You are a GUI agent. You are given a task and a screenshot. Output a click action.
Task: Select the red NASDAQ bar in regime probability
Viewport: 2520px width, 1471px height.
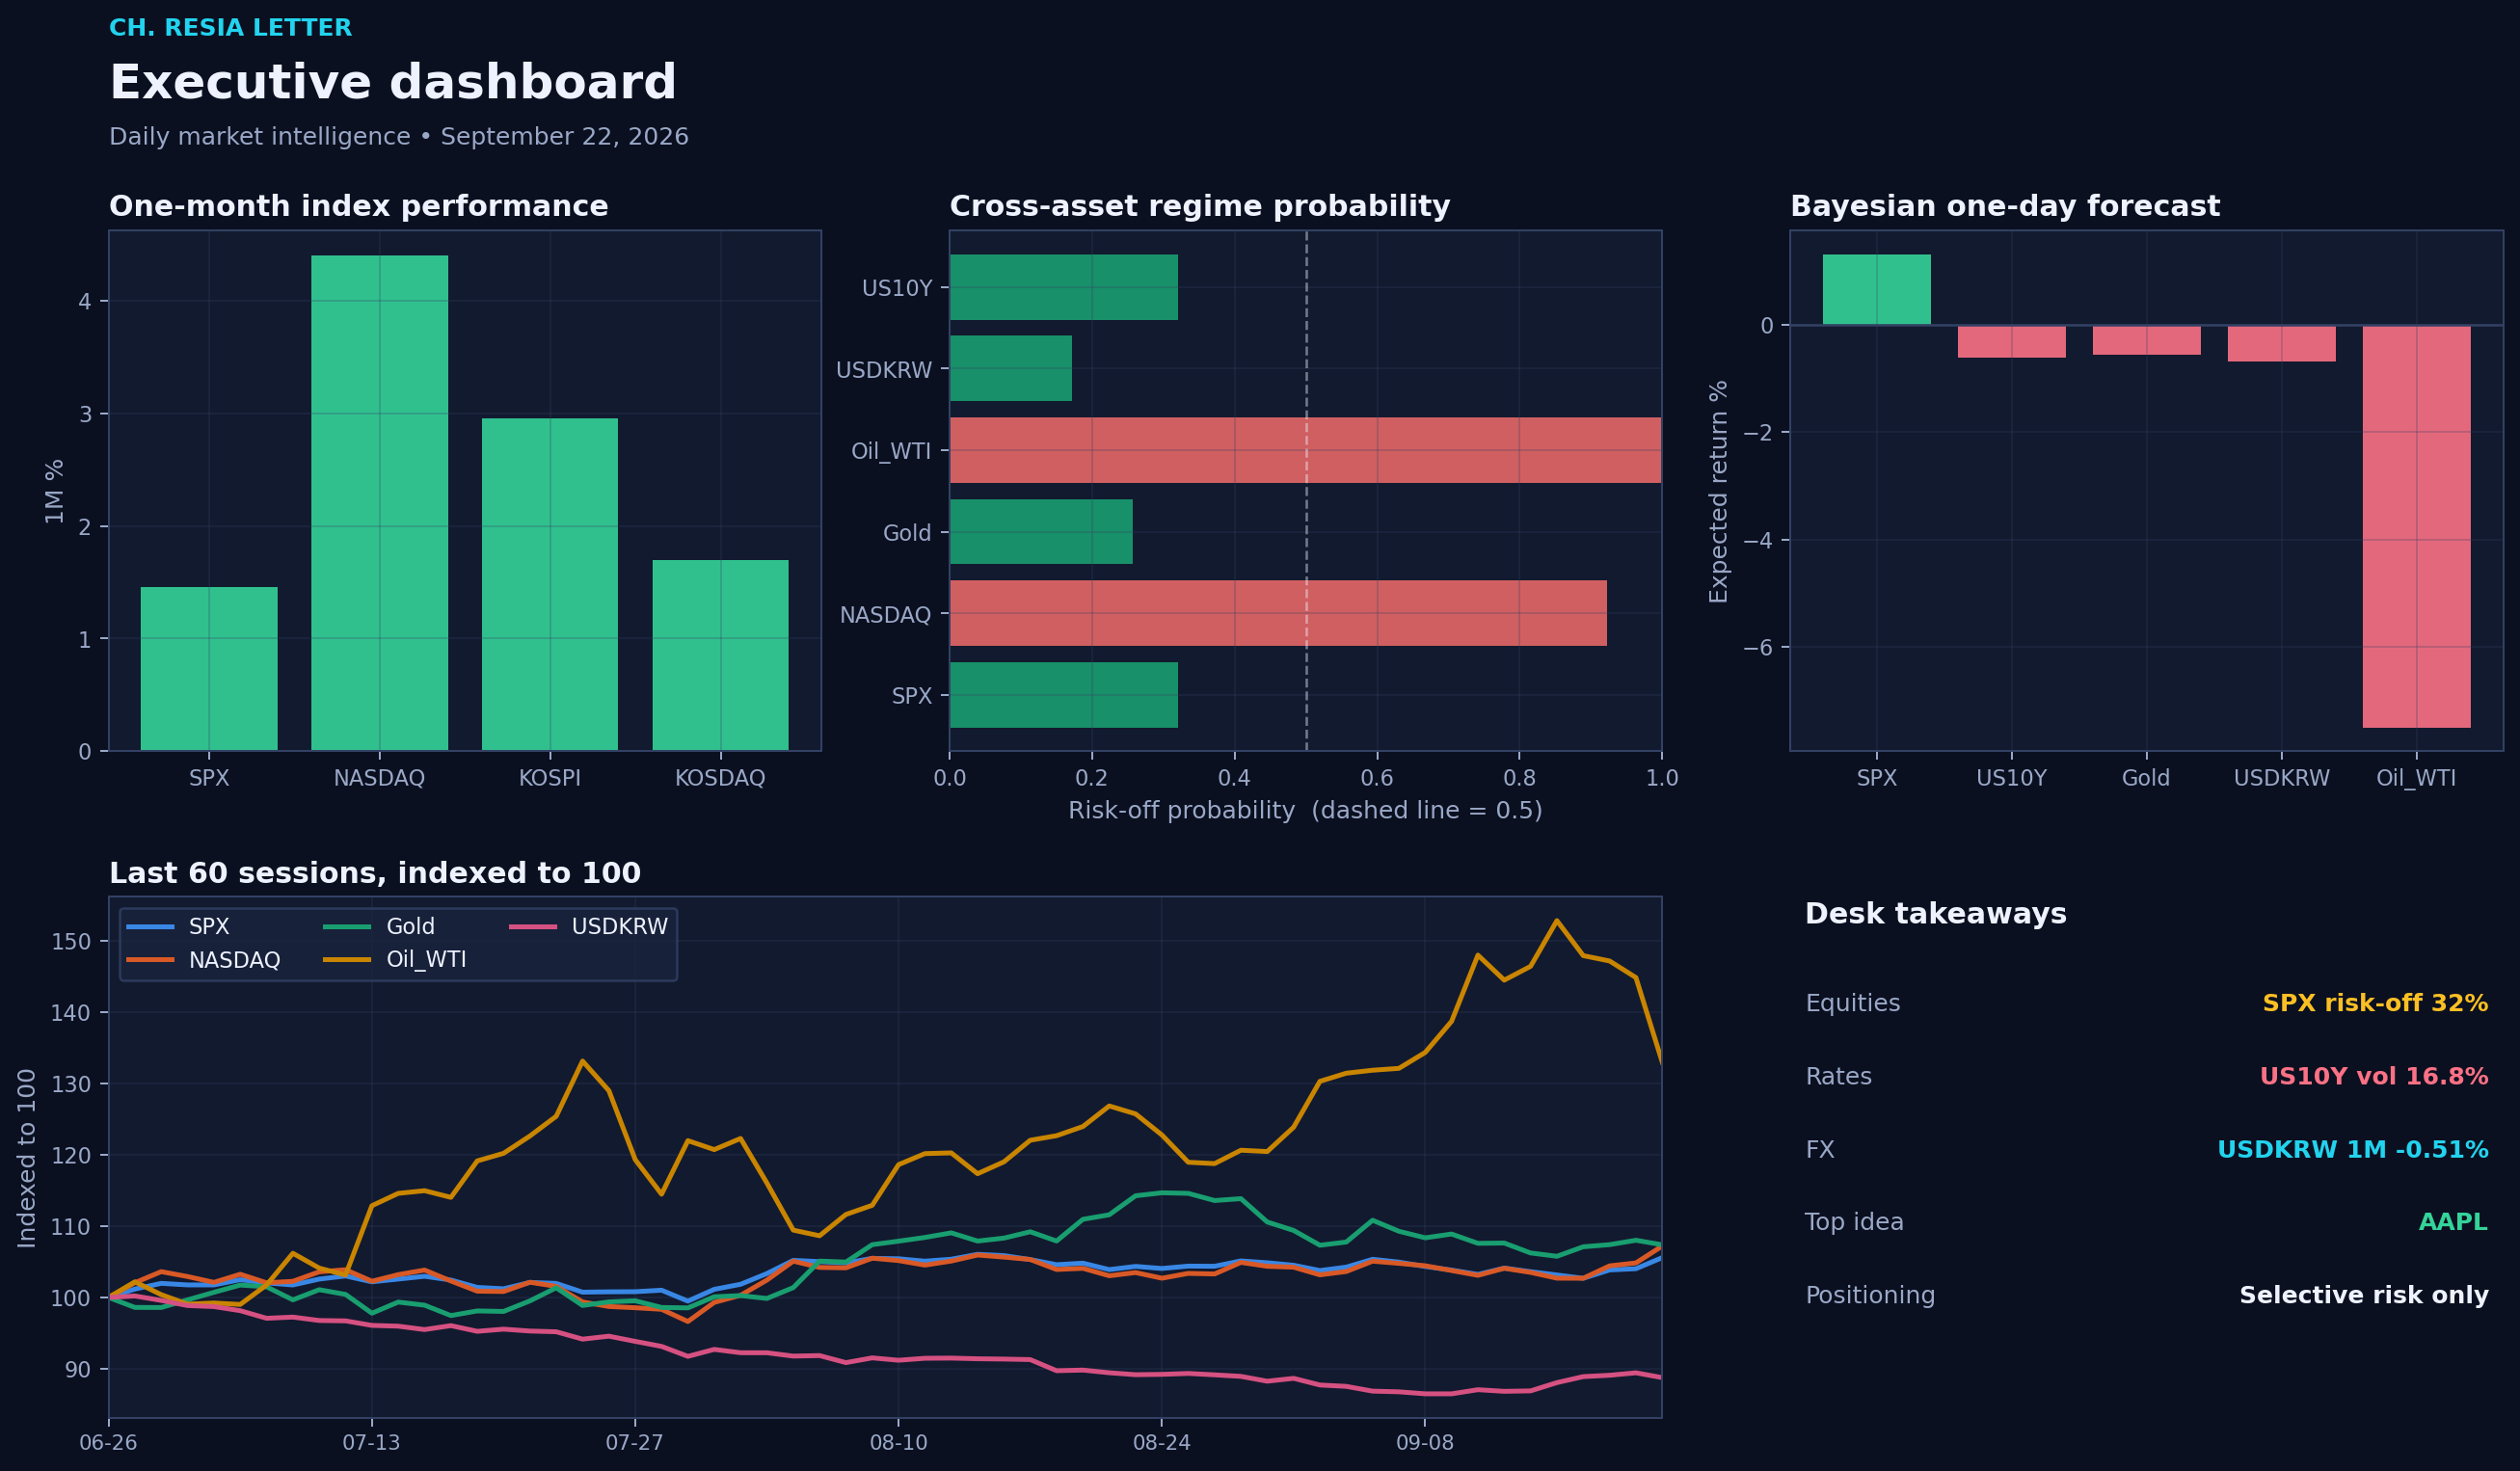[x=1278, y=613]
